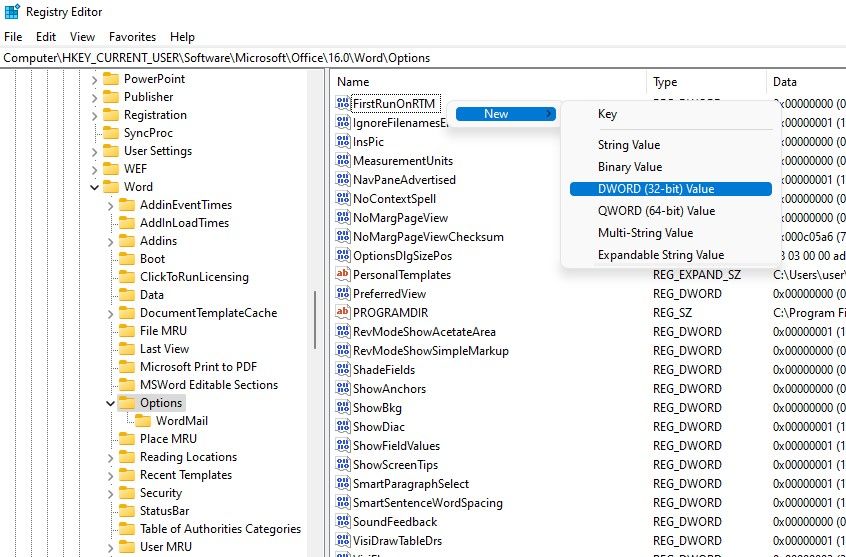Expand the Addins key
The height and width of the screenshot is (557, 846).
[x=111, y=242]
